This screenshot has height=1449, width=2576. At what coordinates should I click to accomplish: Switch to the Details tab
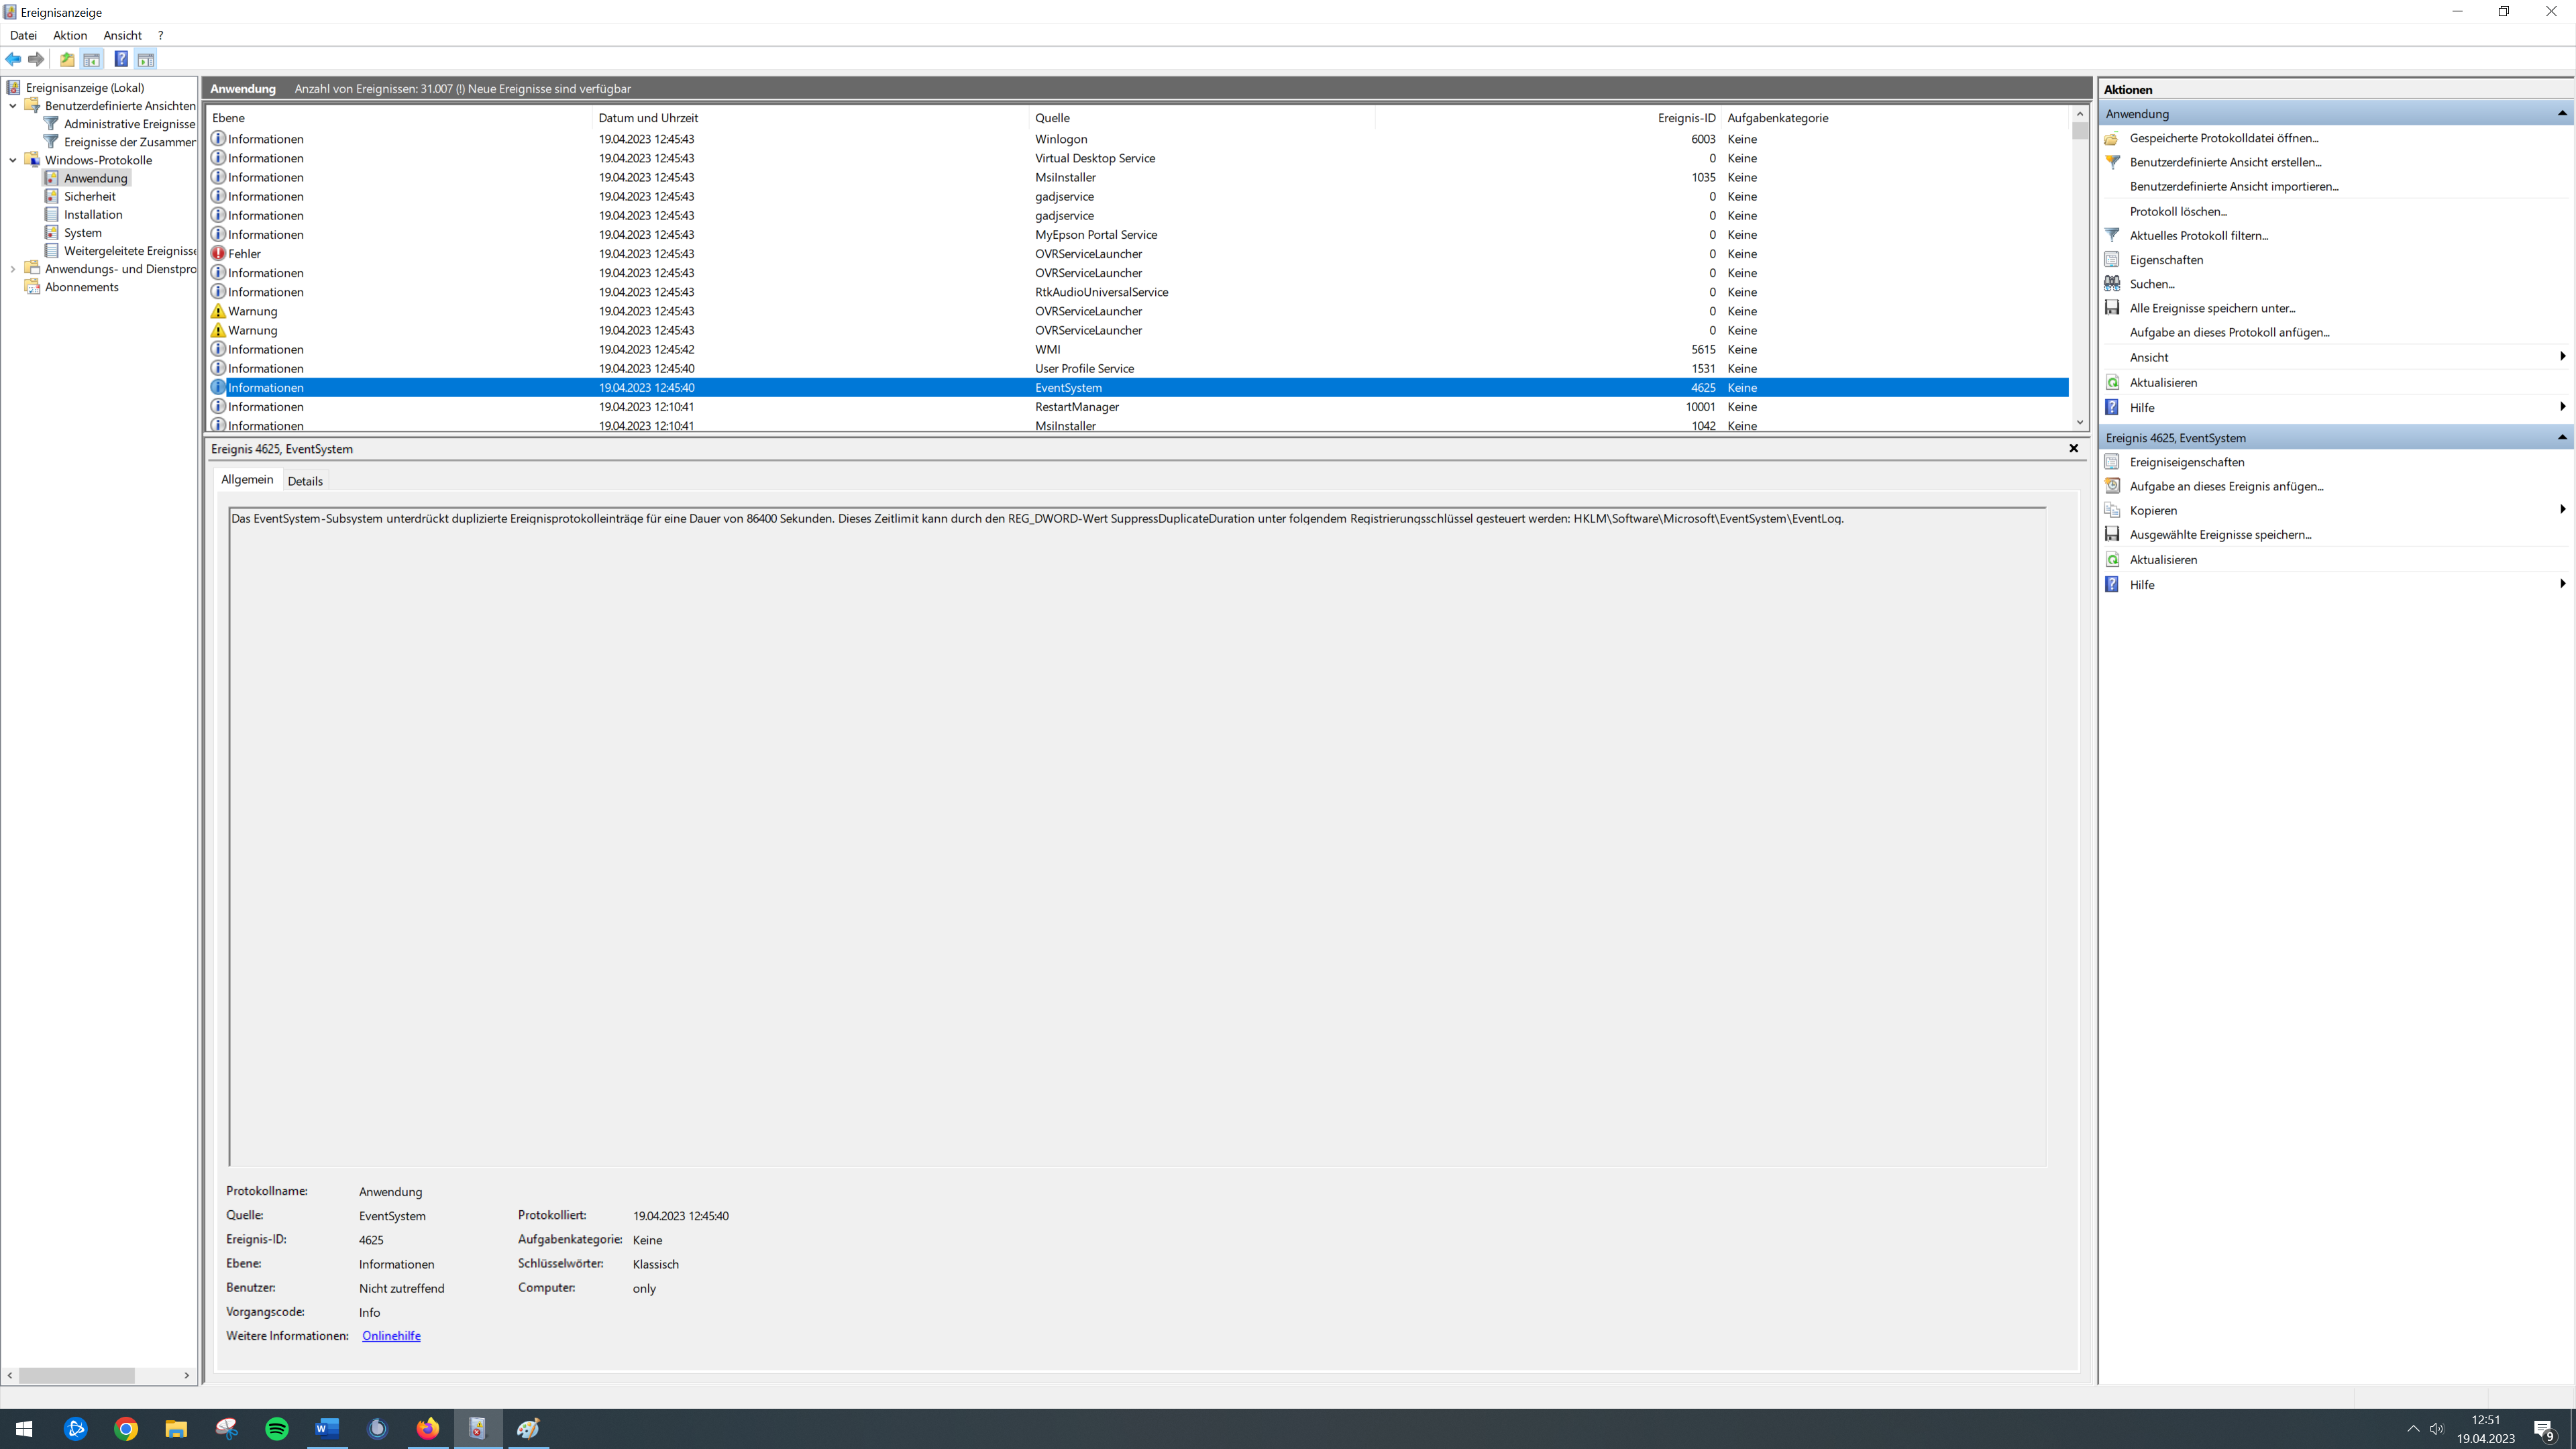coord(305,481)
